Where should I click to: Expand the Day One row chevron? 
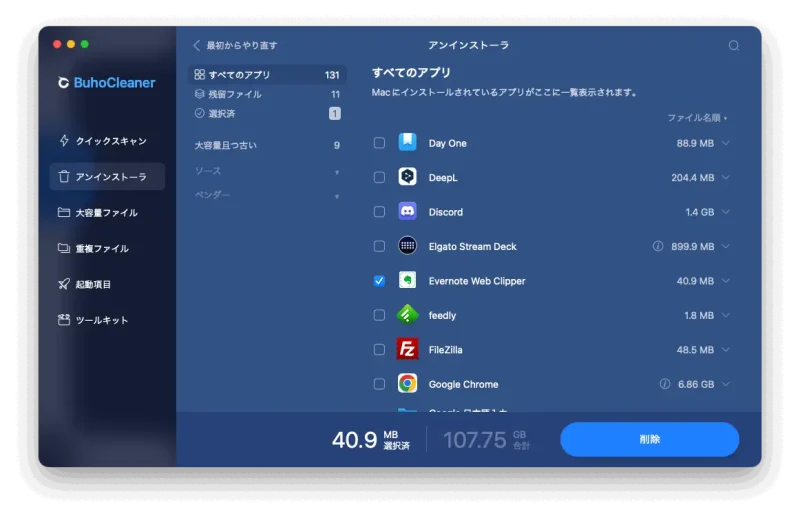coord(726,143)
